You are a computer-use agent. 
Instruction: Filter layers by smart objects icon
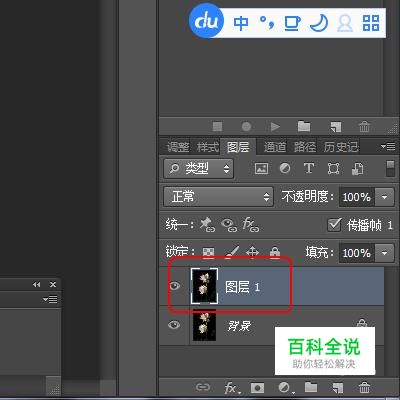tap(357, 169)
